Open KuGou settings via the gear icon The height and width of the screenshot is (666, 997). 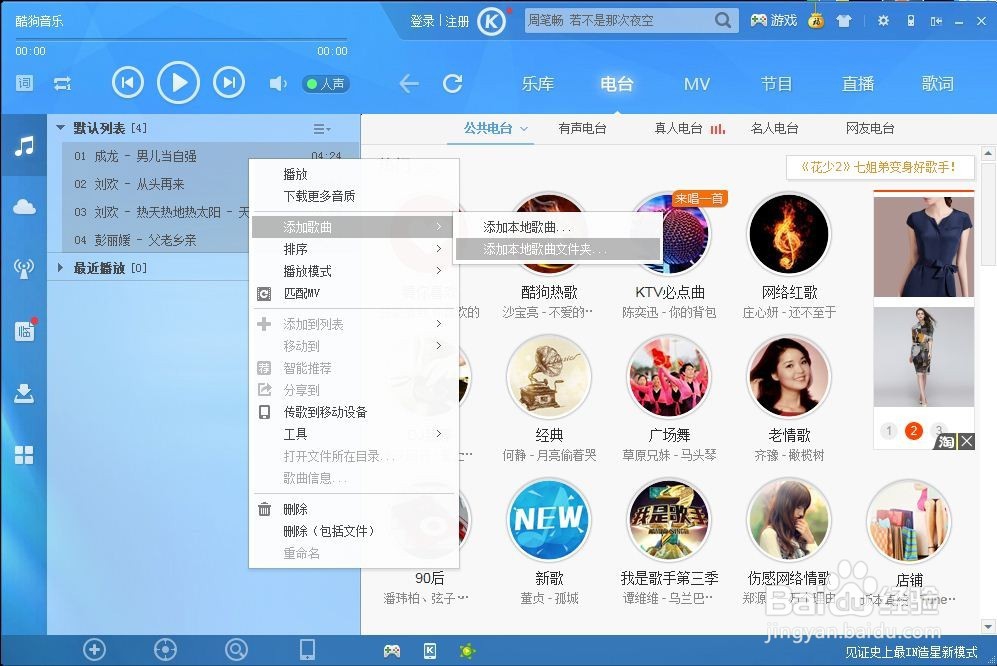click(x=883, y=20)
